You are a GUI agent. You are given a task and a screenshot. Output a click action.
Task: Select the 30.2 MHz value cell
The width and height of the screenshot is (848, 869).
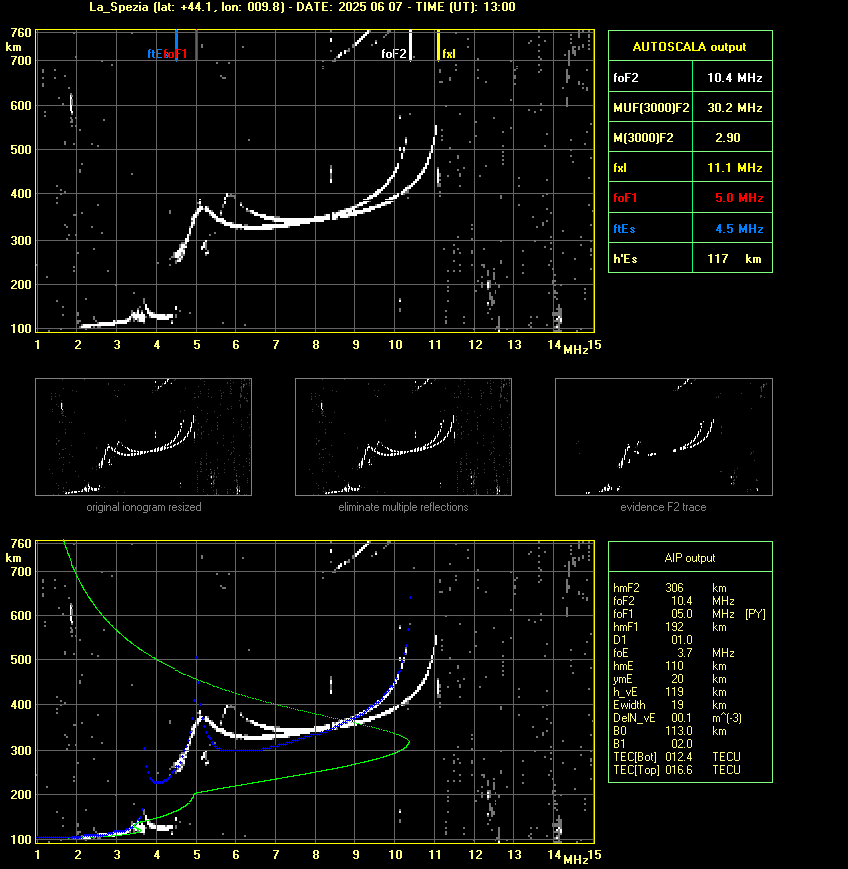click(732, 108)
